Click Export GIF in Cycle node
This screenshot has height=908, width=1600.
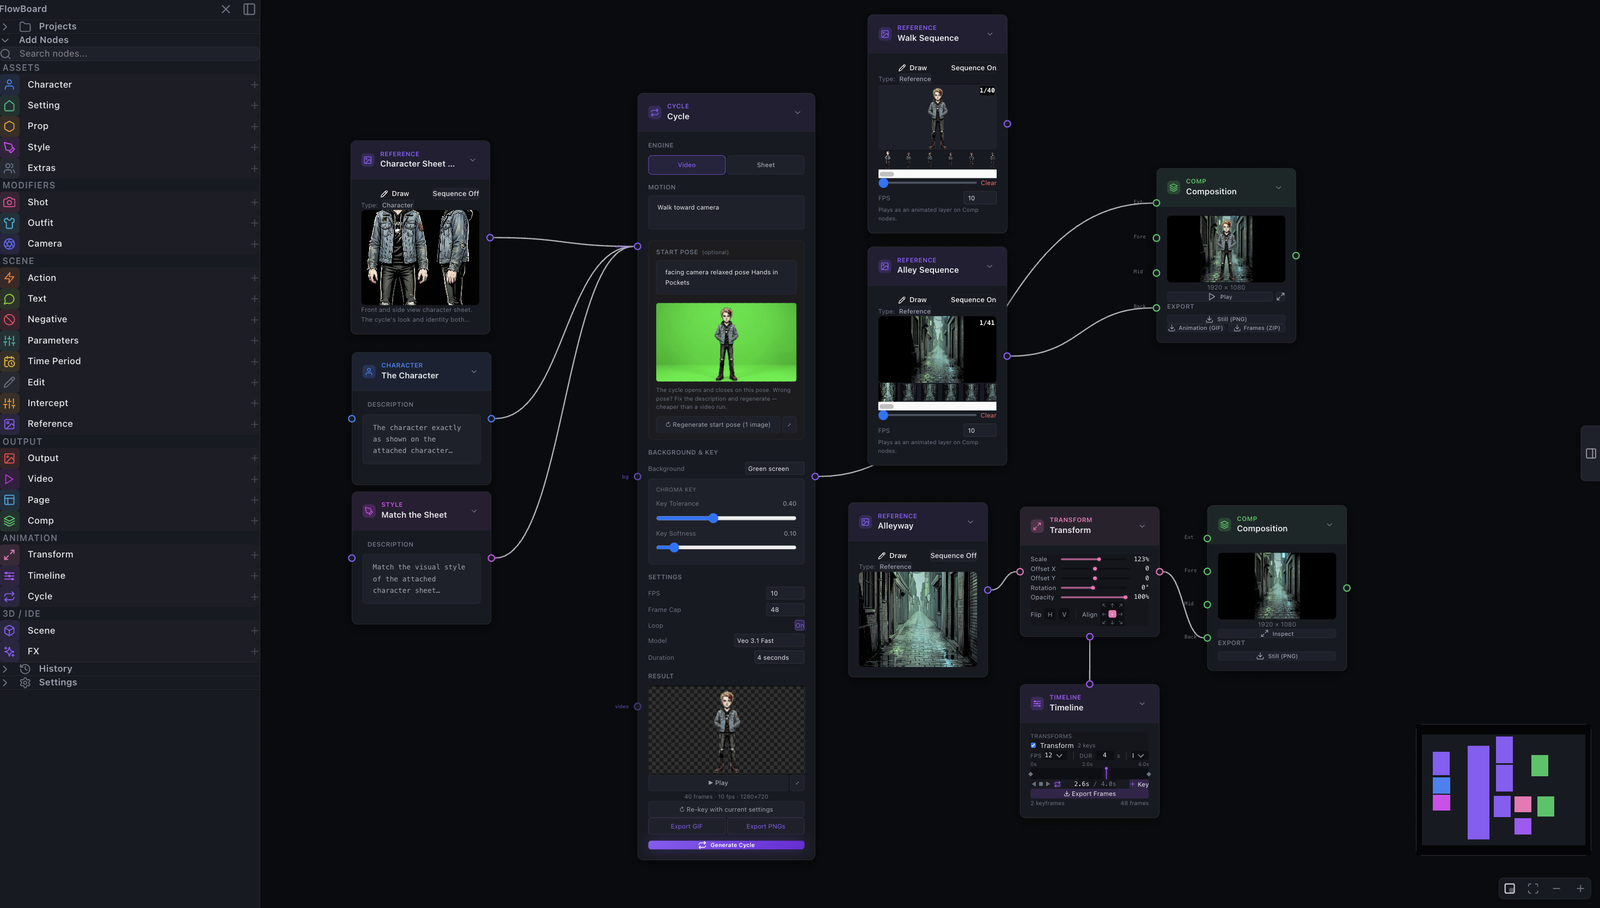[x=686, y=826]
